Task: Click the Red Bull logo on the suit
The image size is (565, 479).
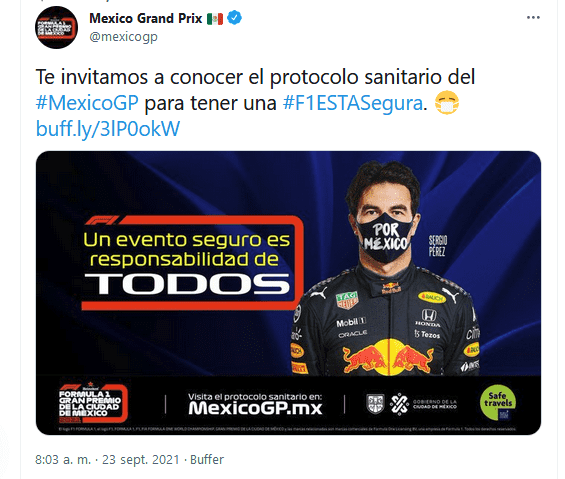Action: [388, 357]
